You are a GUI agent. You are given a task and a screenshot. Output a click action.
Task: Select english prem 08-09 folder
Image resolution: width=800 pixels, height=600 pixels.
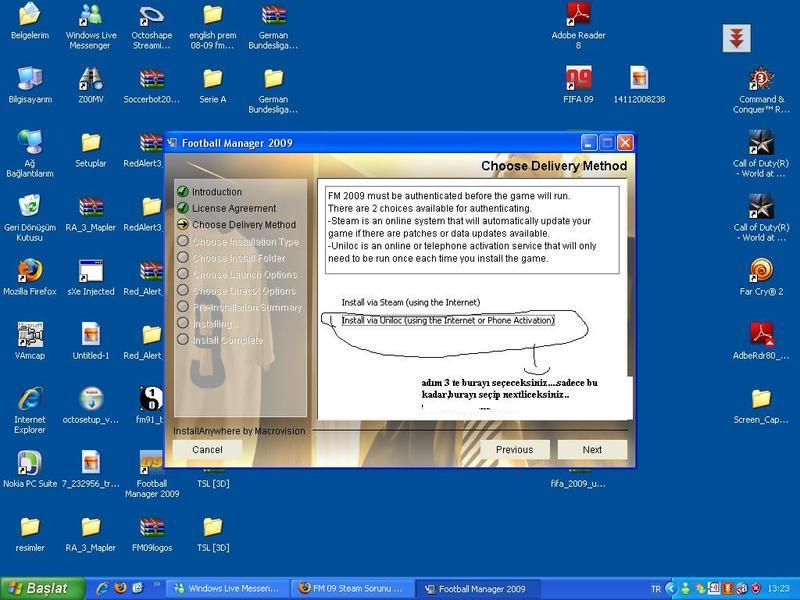click(213, 27)
